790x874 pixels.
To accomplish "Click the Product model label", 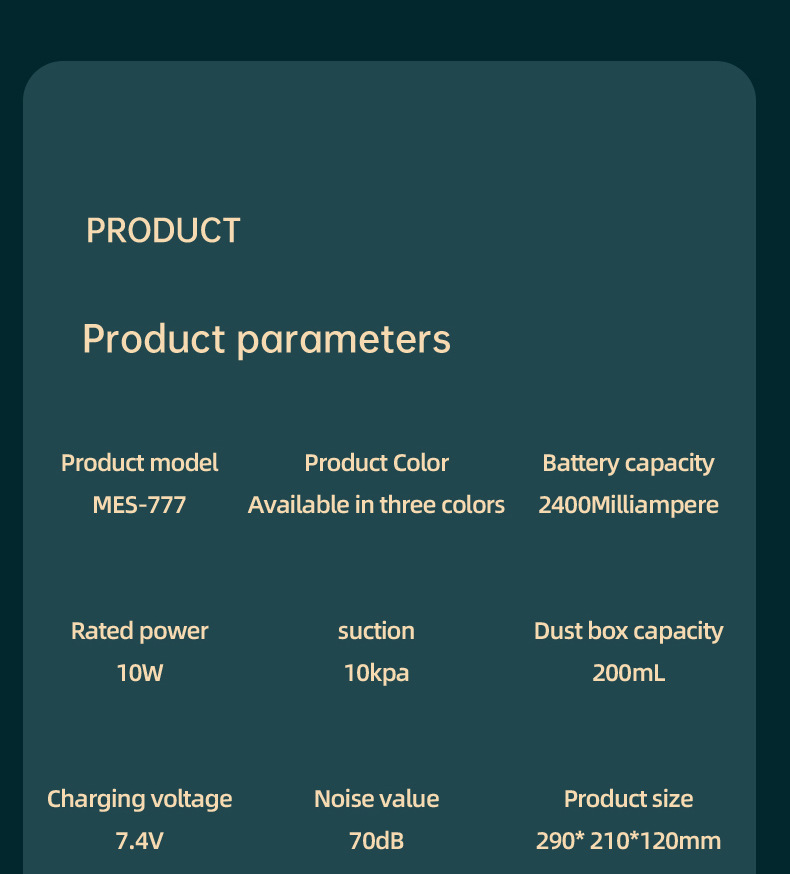I will coord(139,463).
